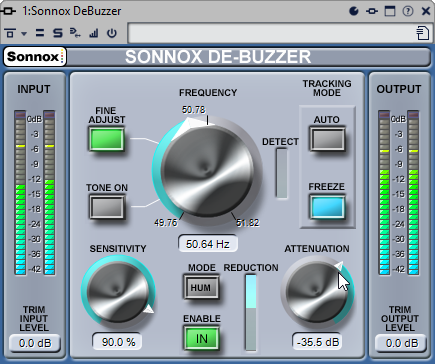Click the dark circle icon in the title bar
Viewport: 435px width, 364px height.
click(354, 11)
